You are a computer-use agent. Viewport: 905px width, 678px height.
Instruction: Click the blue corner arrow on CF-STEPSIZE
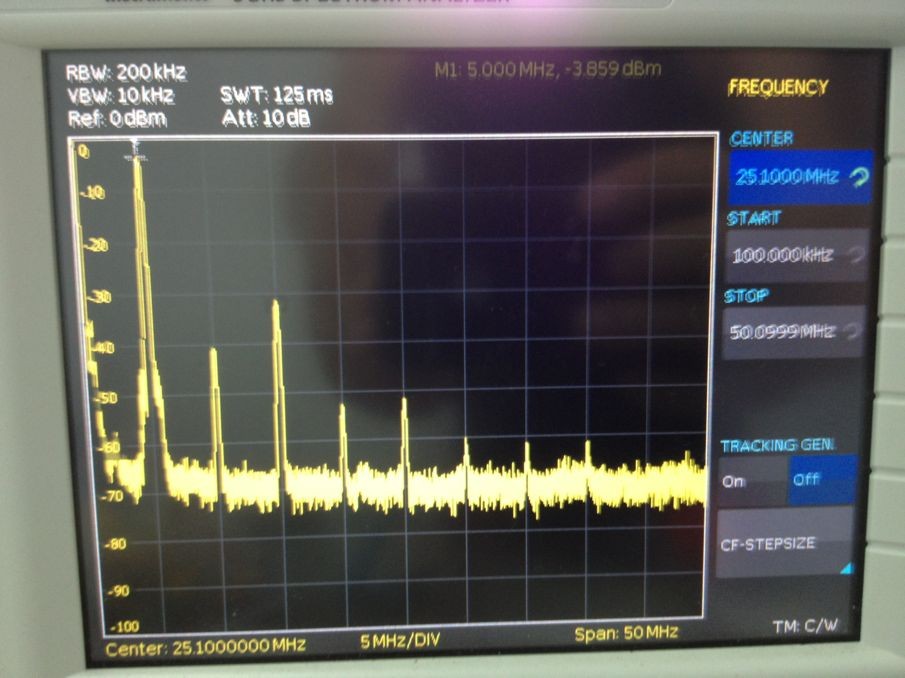[x=846, y=568]
